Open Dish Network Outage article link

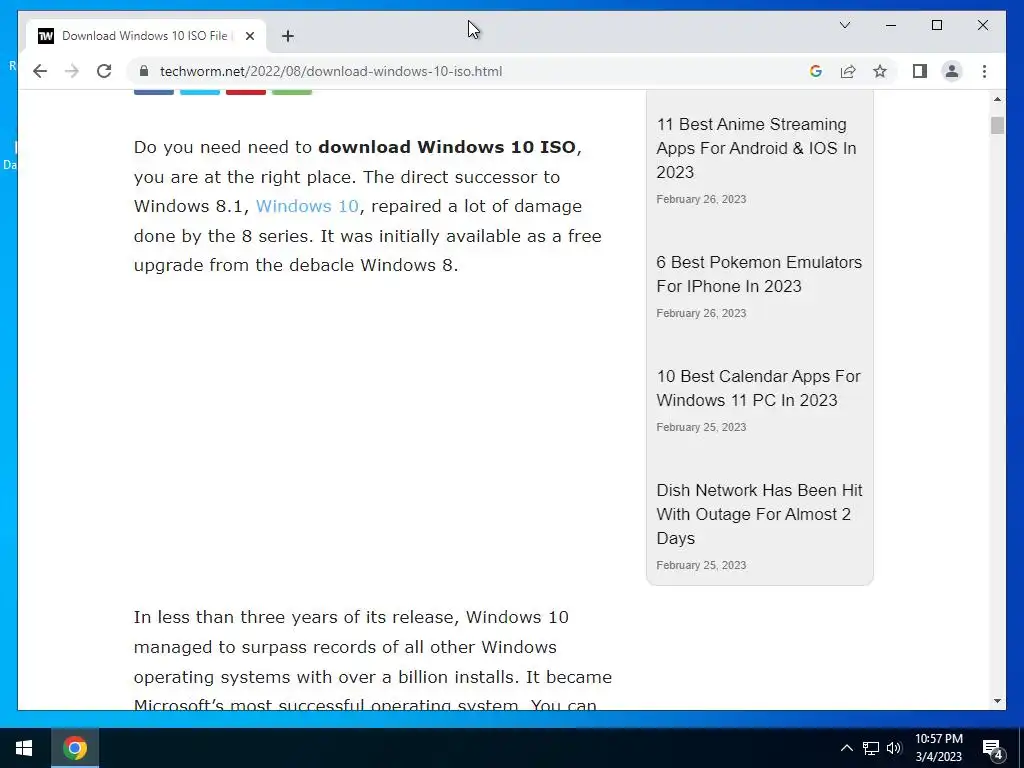pos(759,515)
